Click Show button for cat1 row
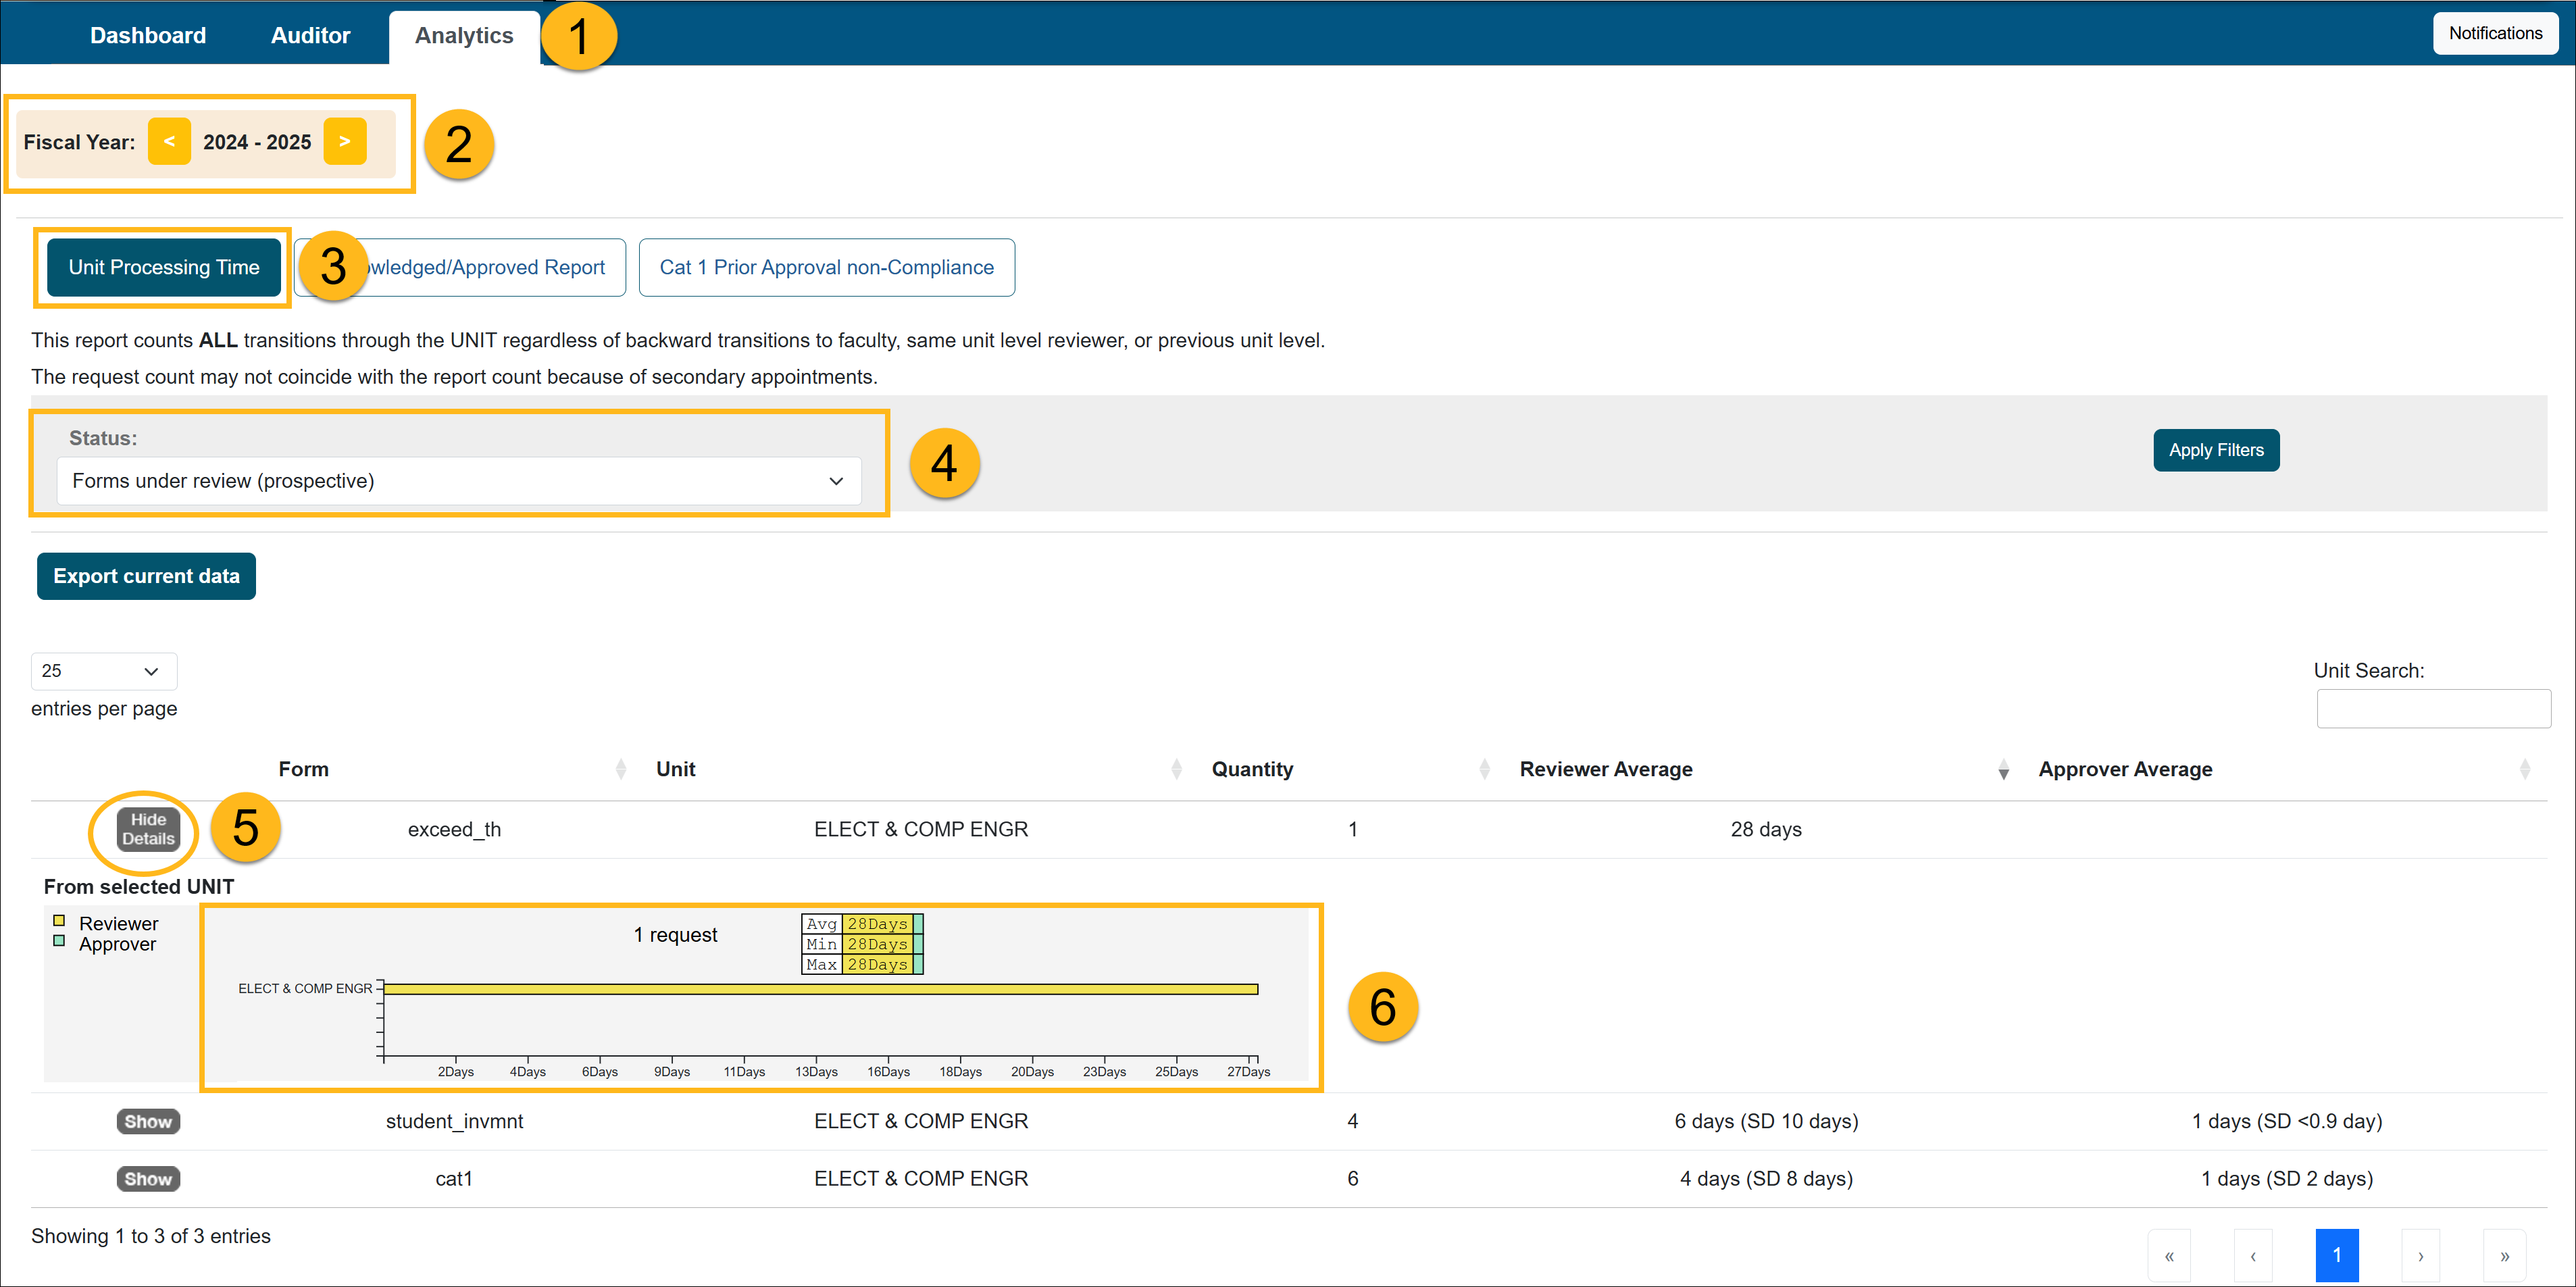Viewport: 2576px width, 1287px height. click(148, 1178)
